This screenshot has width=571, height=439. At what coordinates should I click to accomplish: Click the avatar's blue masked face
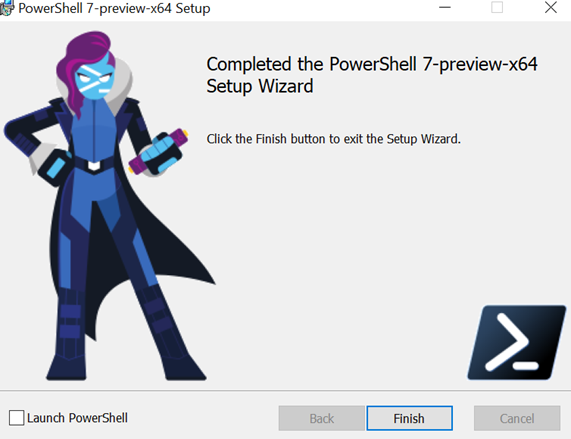click(x=94, y=81)
